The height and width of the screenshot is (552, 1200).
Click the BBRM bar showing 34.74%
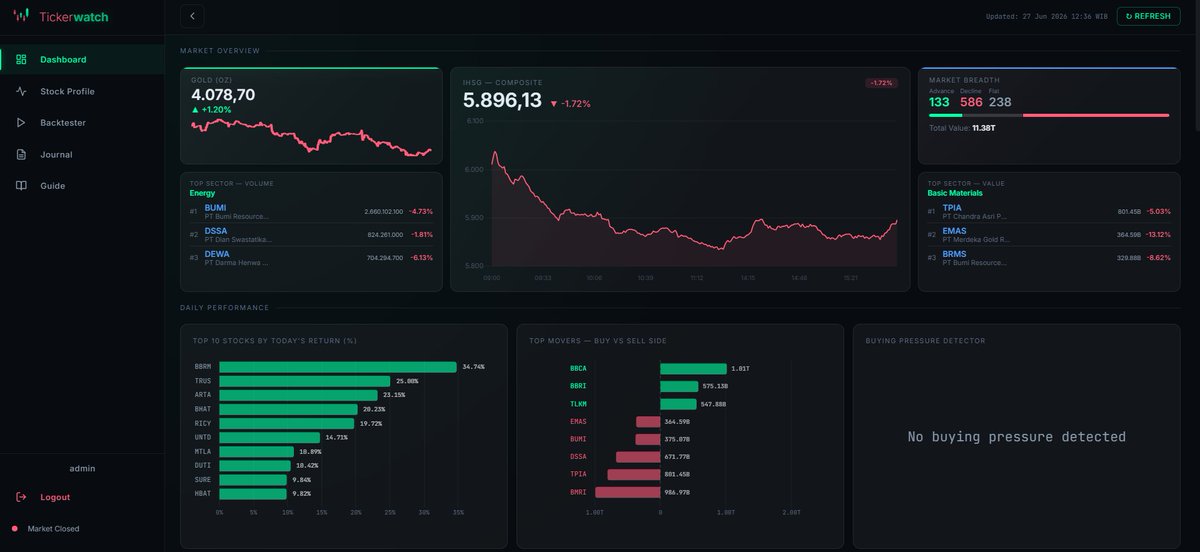tap(338, 367)
